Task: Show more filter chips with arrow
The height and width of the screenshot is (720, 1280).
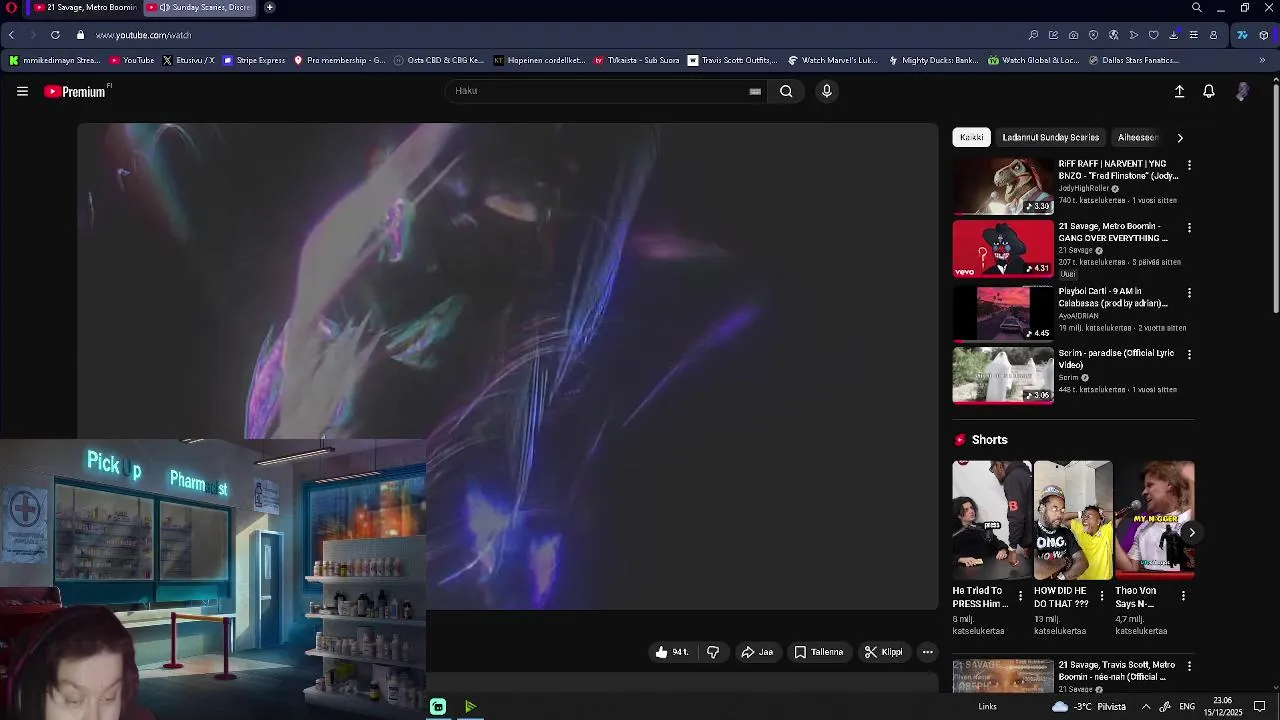Action: (1180, 138)
